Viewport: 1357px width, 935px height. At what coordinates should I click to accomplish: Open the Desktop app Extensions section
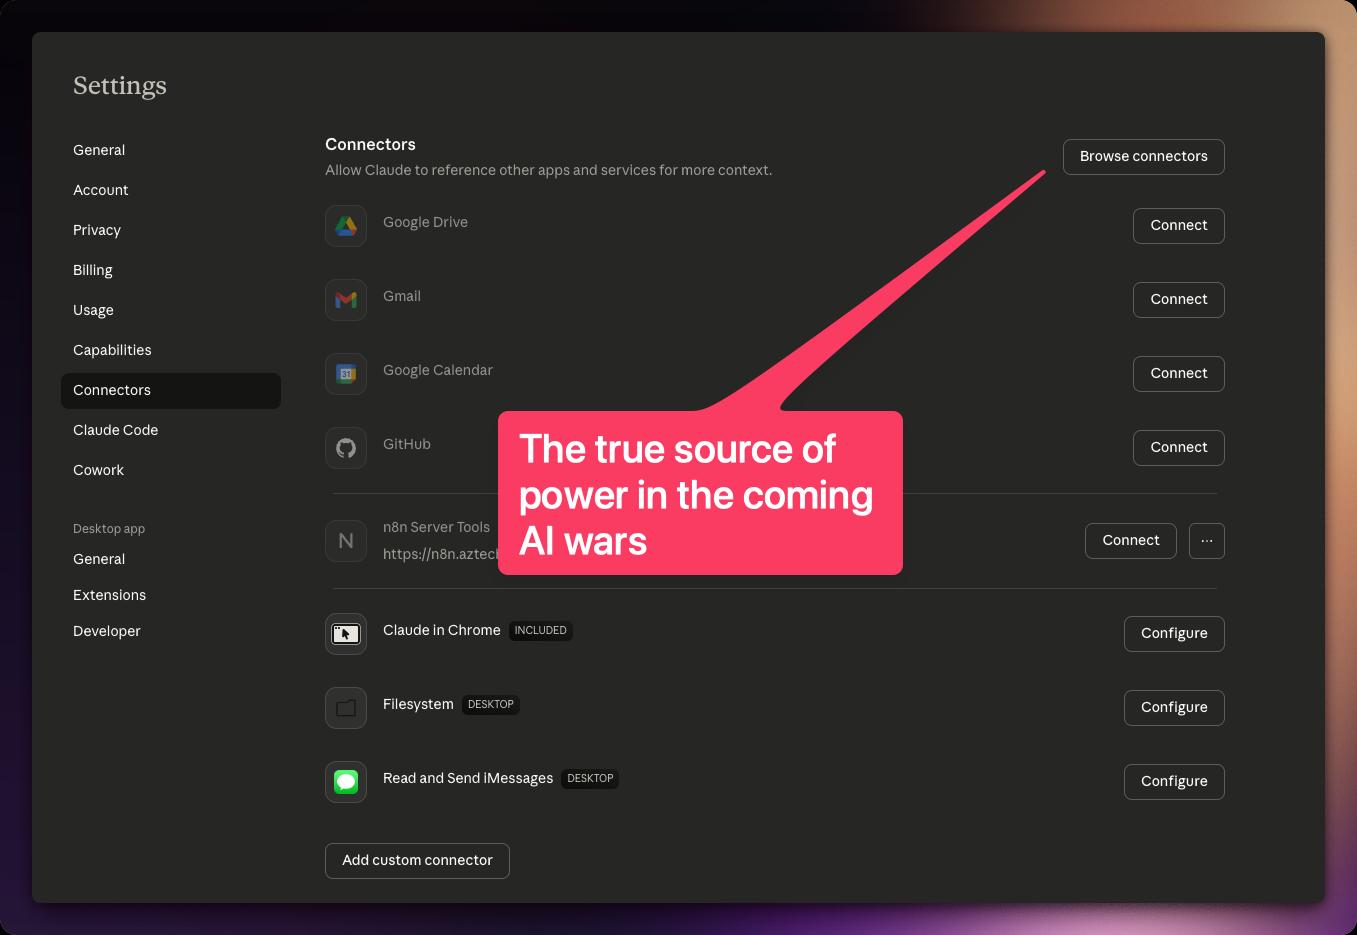(x=109, y=595)
